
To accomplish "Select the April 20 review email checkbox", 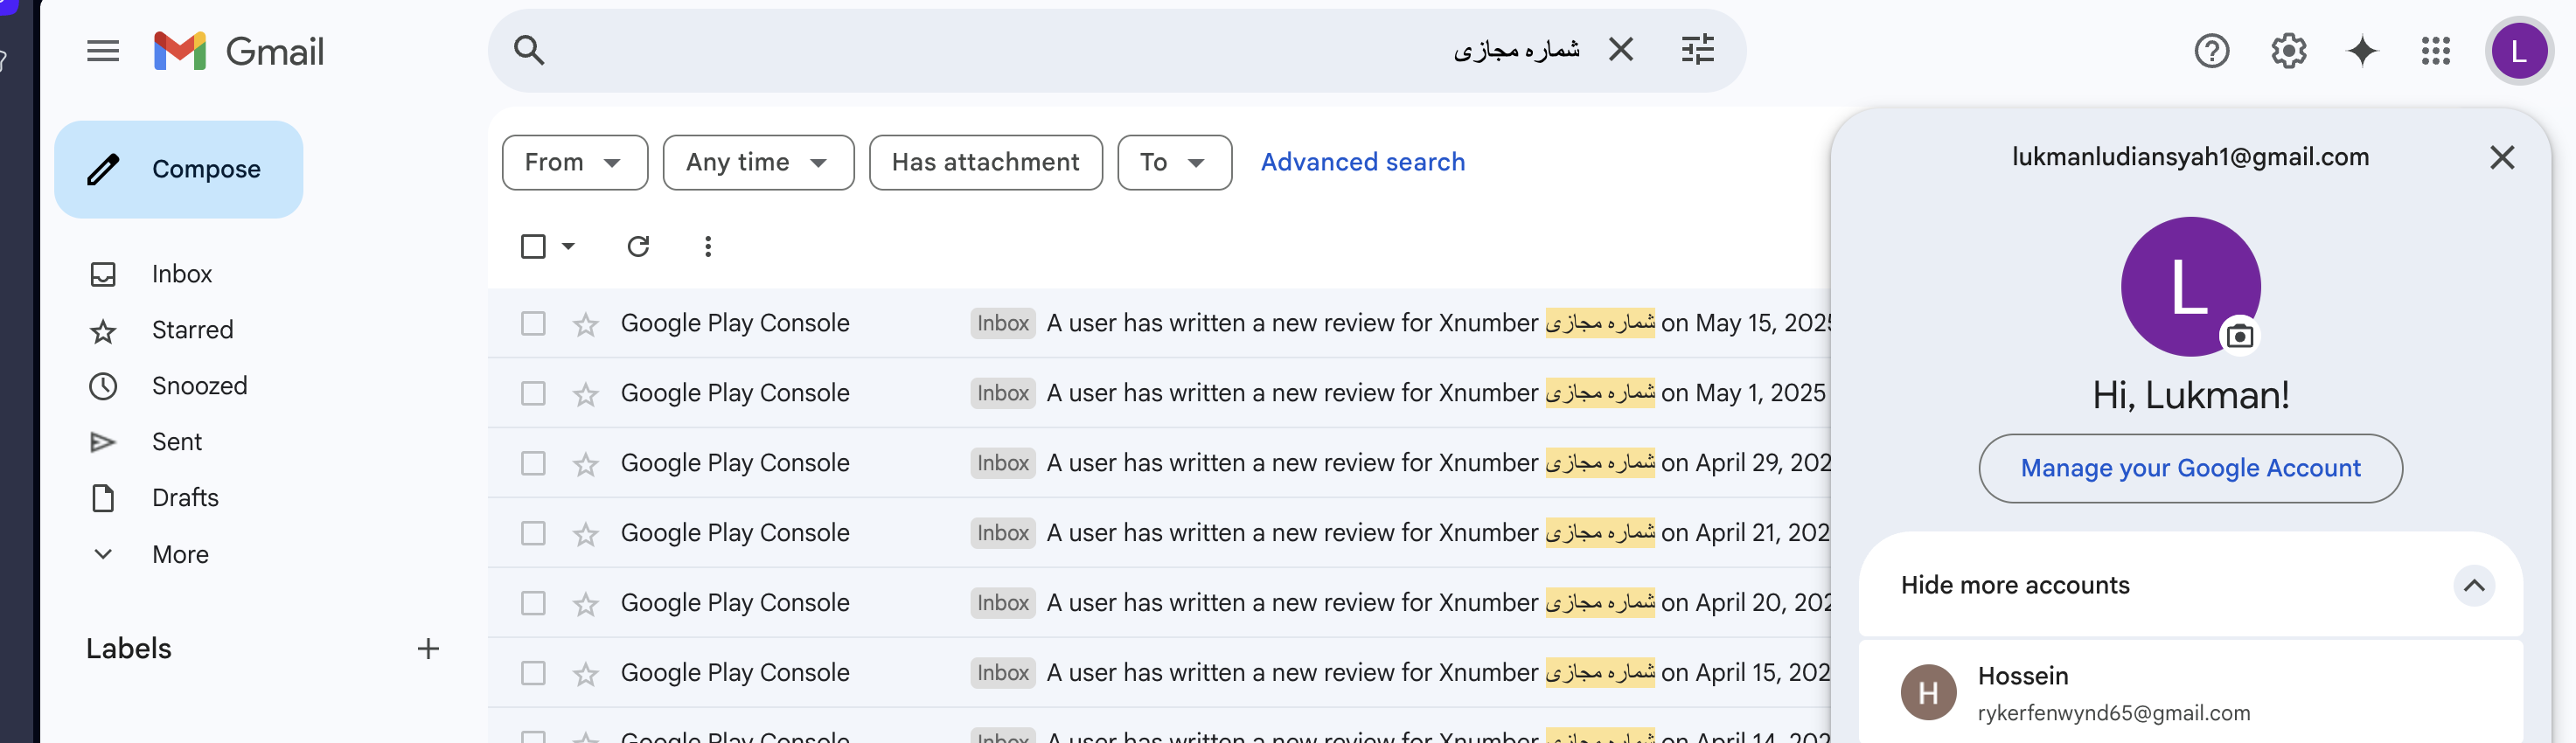I will tap(533, 603).
